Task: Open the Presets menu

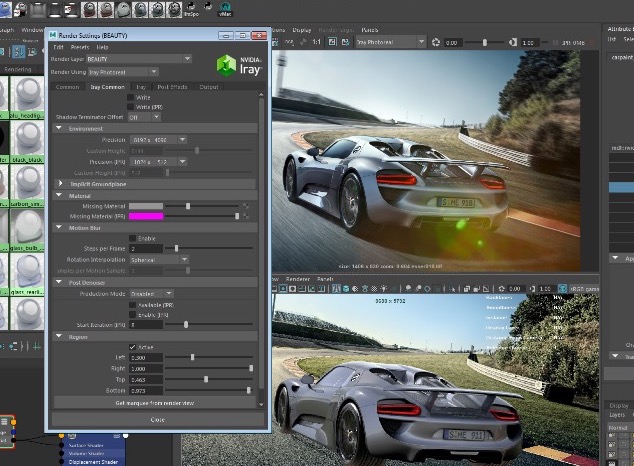Action: click(79, 47)
